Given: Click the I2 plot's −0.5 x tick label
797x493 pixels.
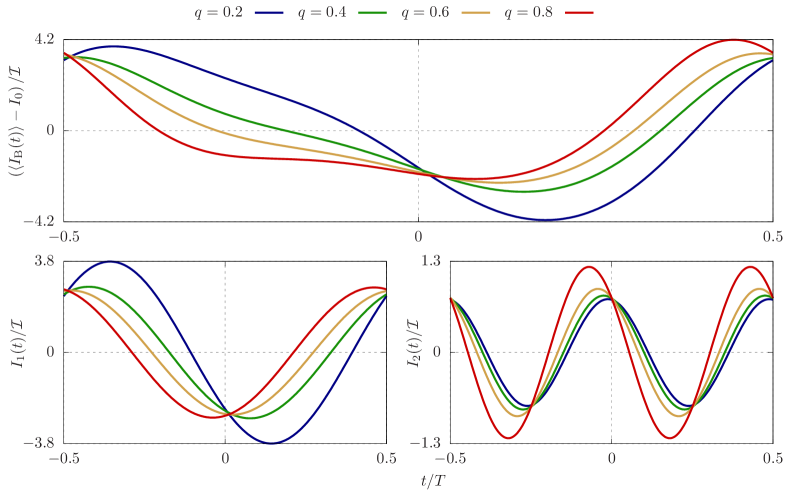Looking at the screenshot, I should [450, 458].
